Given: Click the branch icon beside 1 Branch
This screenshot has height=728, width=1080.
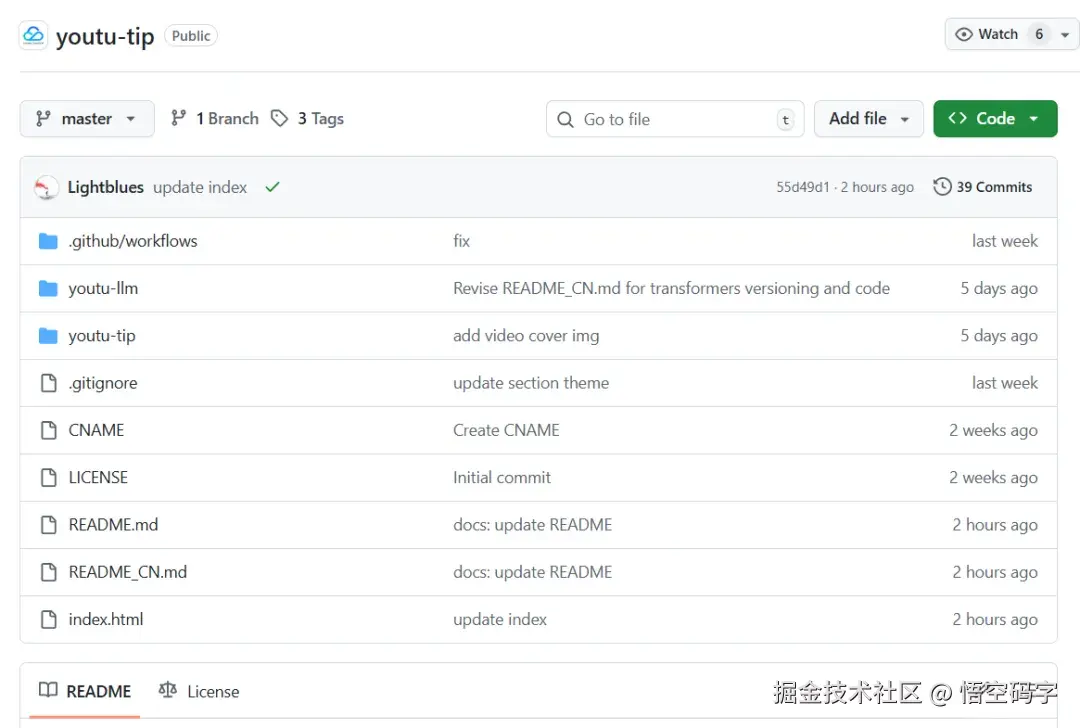Looking at the screenshot, I should 178,118.
